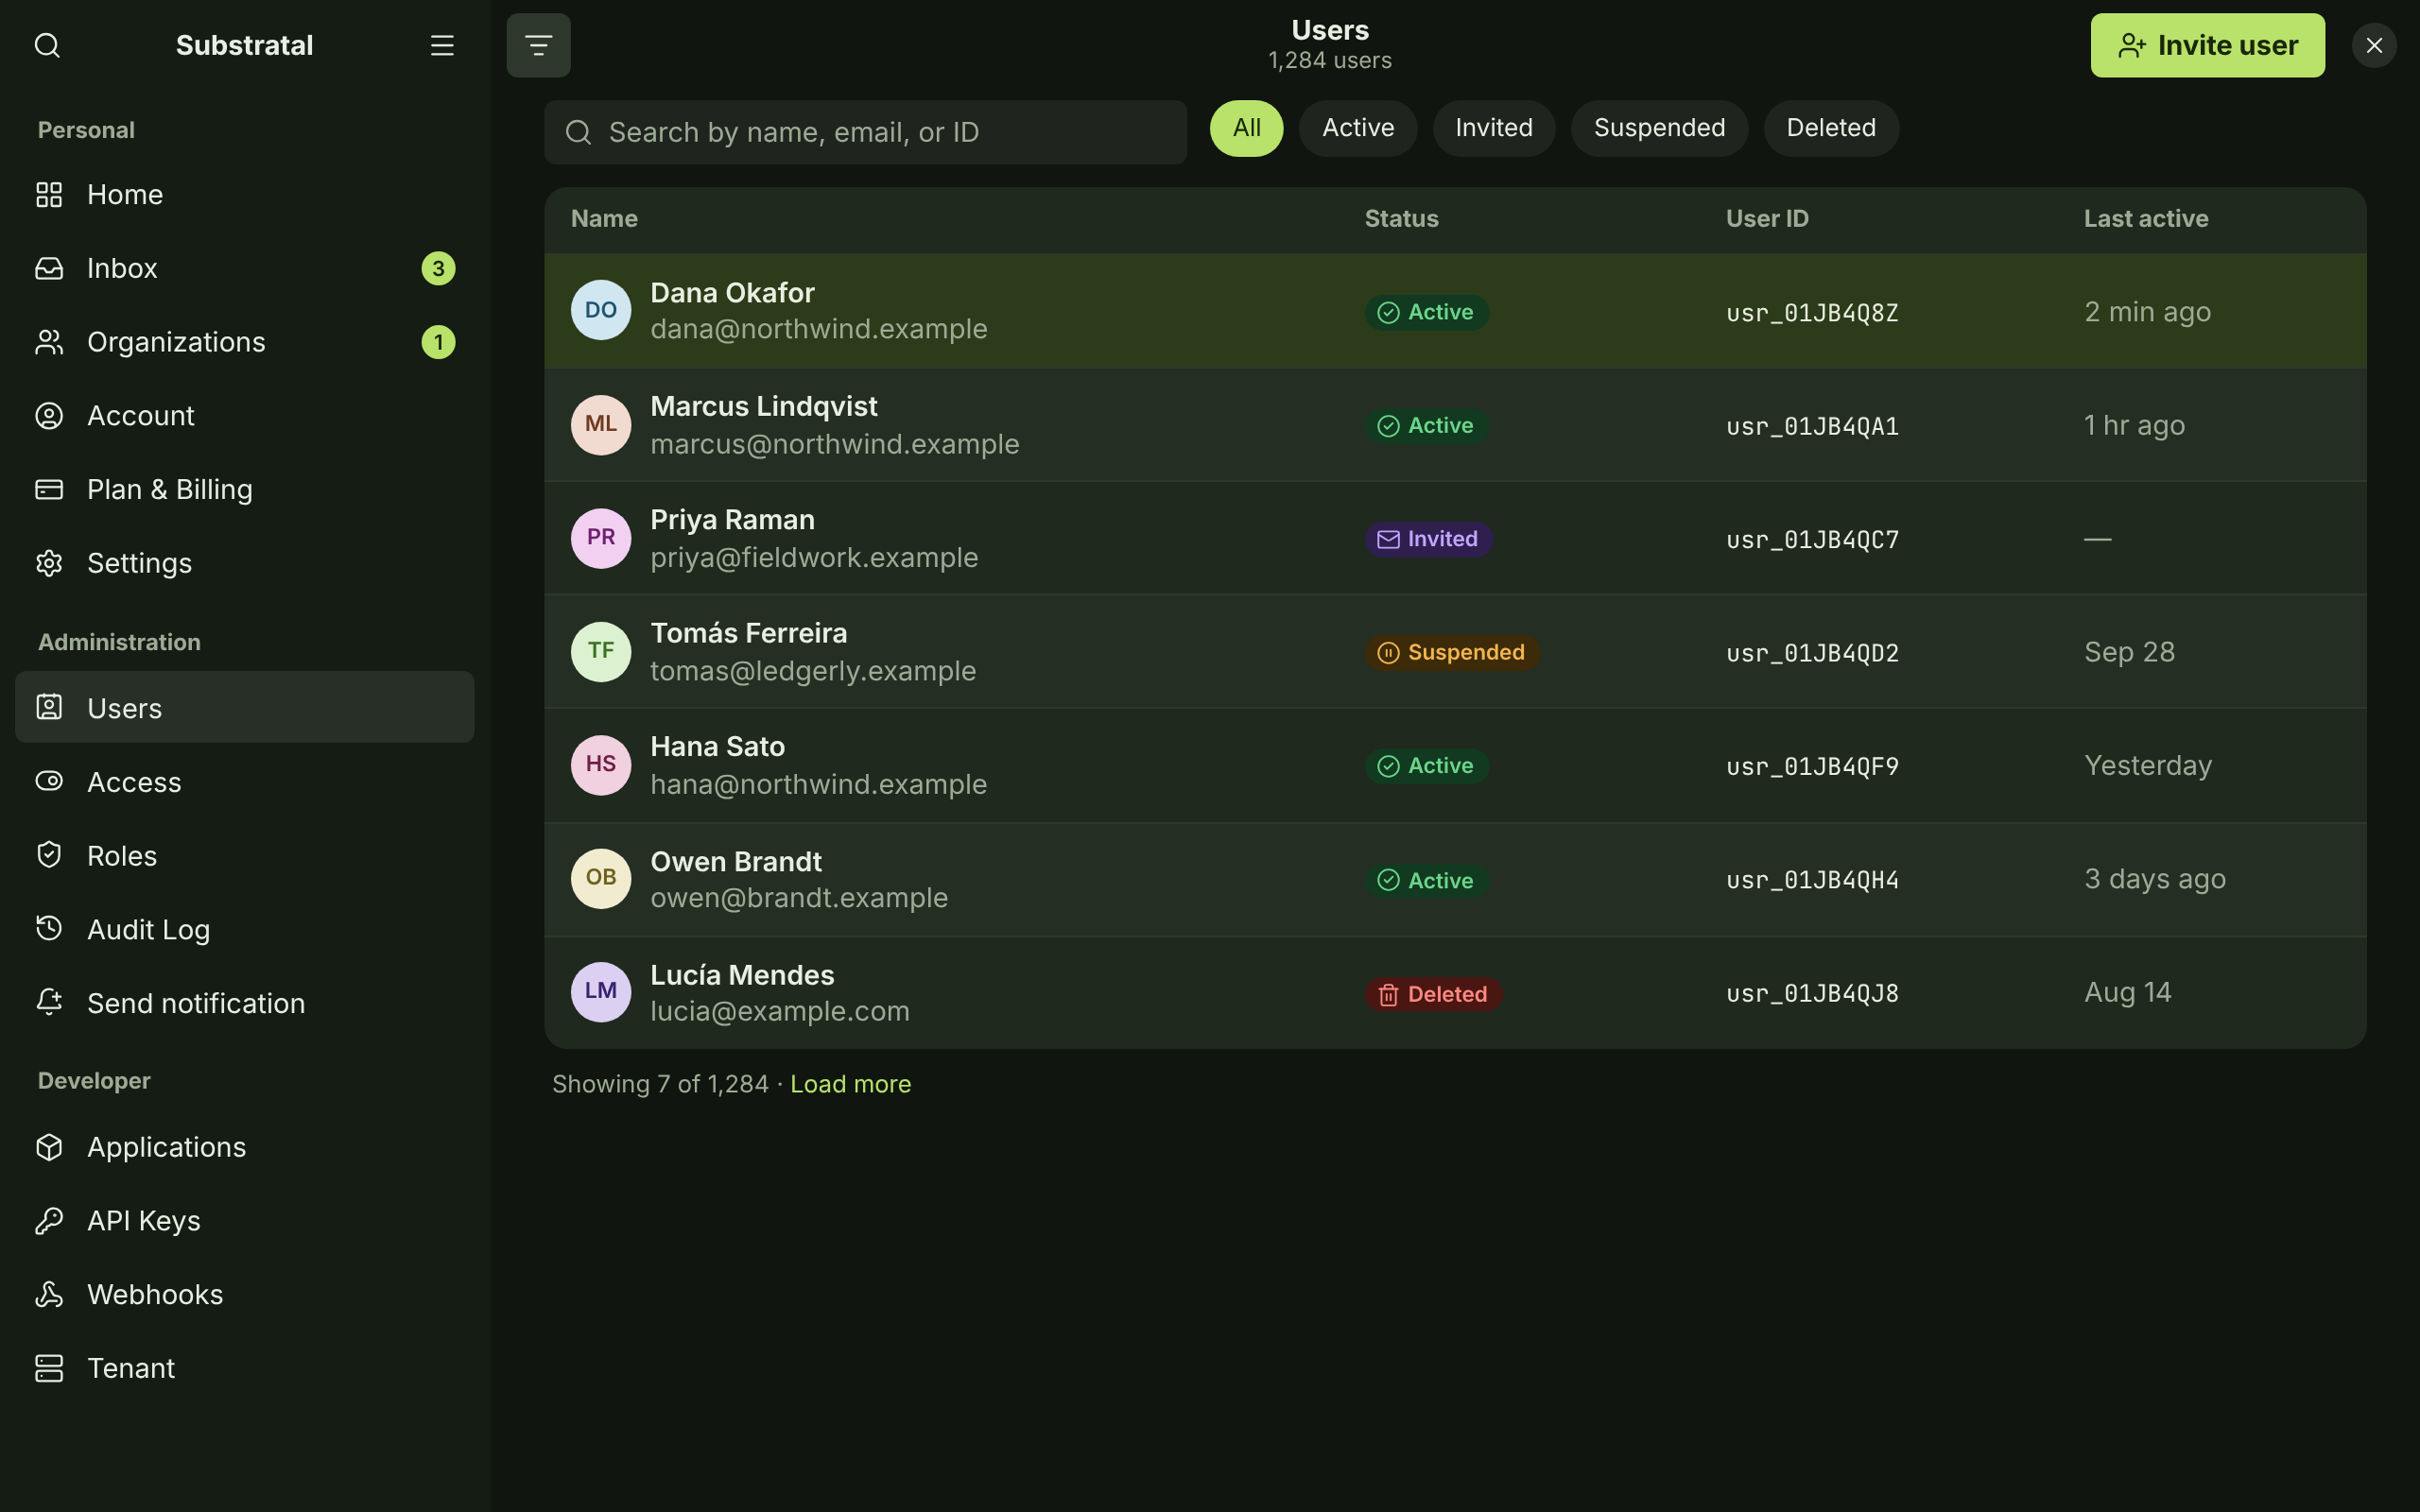This screenshot has width=2420, height=1512.
Task: Click Marcus Lindqvist's ML avatar
Action: tap(601, 424)
